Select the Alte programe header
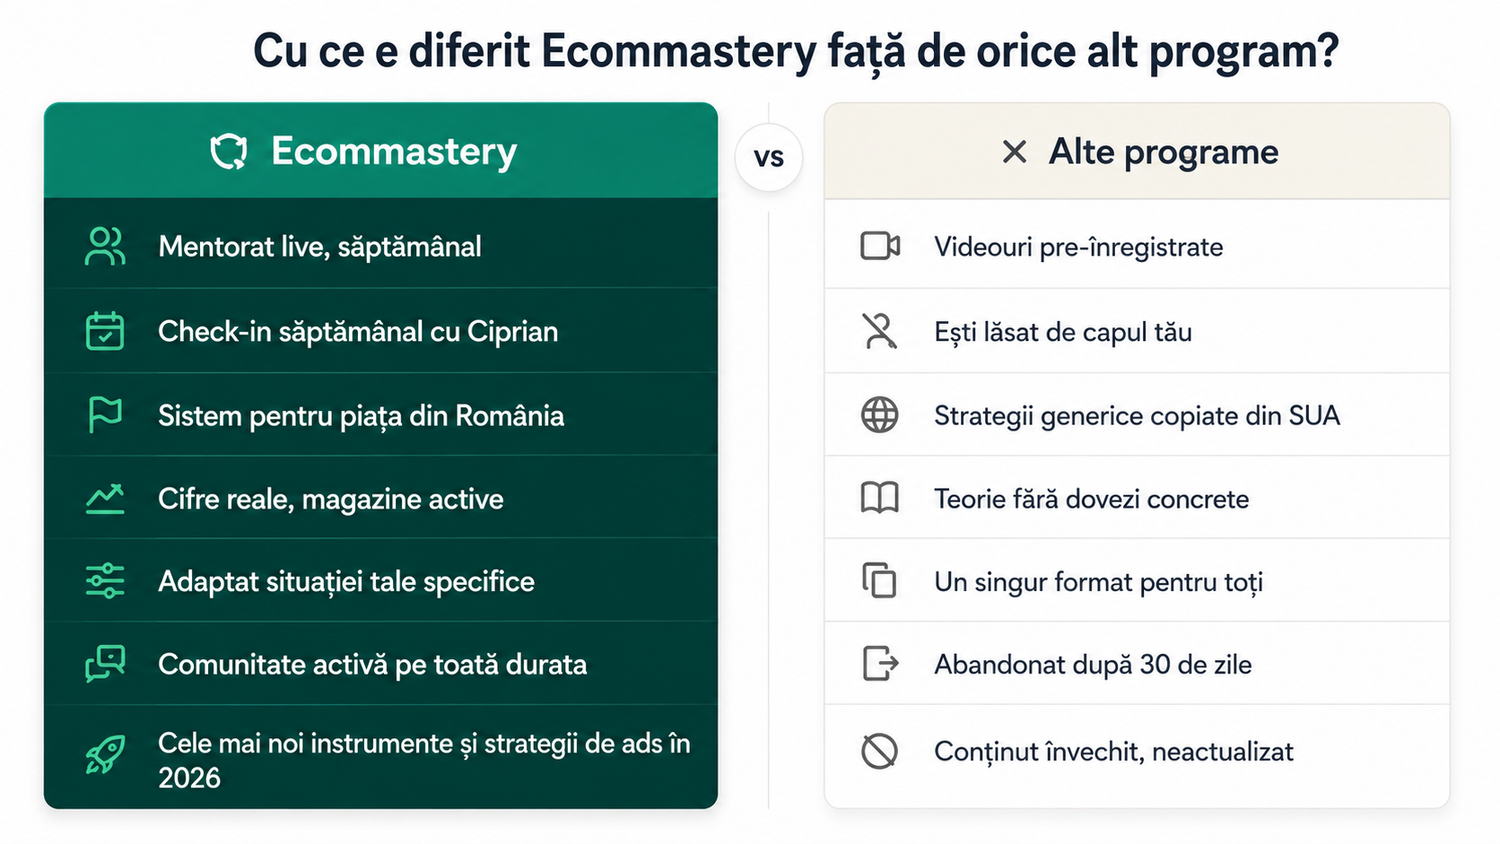The image size is (1500, 844). click(1137, 151)
